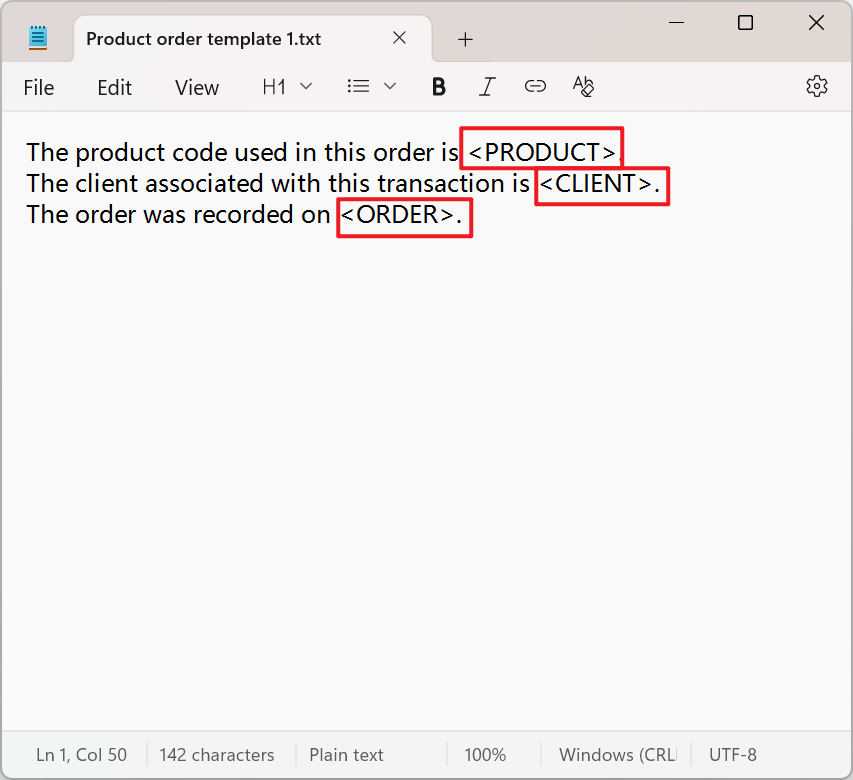Image resolution: width=853 pixels, height=780 pixels.
Task: Click the Windows (CRLF) line ending indicator
Action: coord(618,754)
